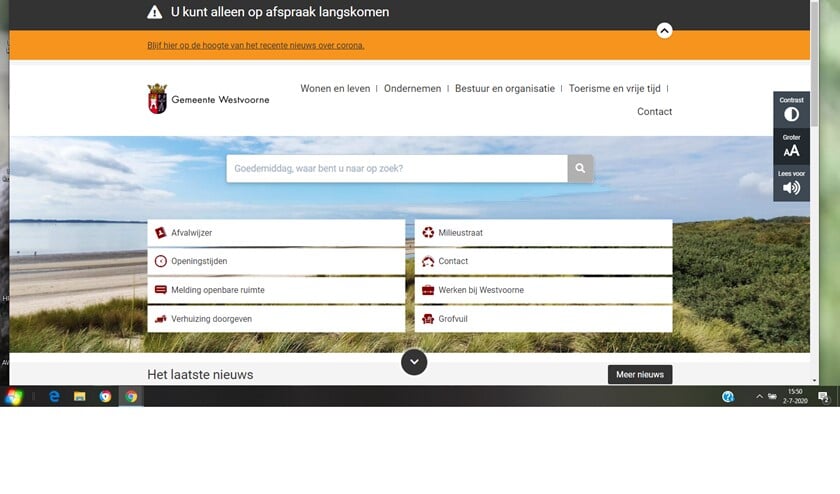Open File Explorer from taskbar
Image resolution: width=840 pixels, height=494 pixels.
click(80, 396)
